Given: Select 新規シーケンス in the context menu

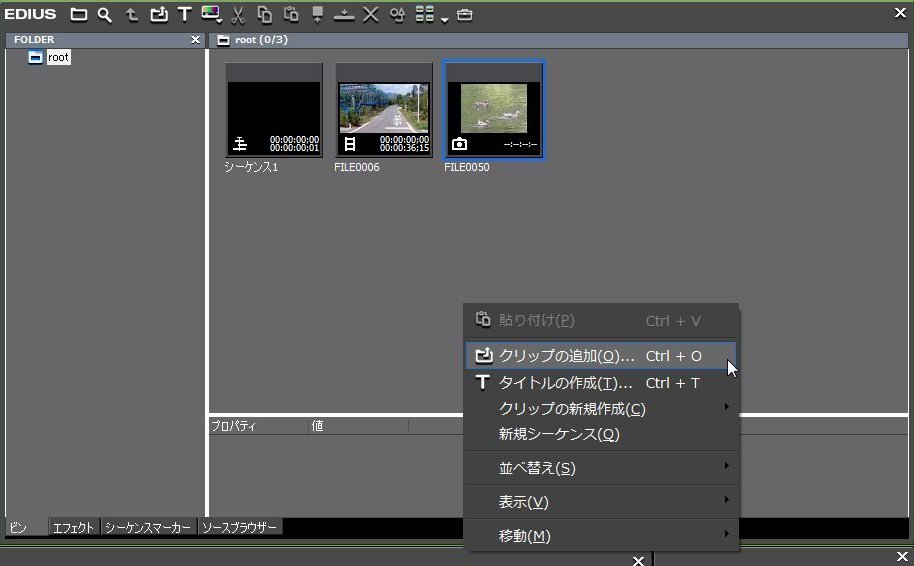Looking at the screenshot, I should tap(560, 435).
